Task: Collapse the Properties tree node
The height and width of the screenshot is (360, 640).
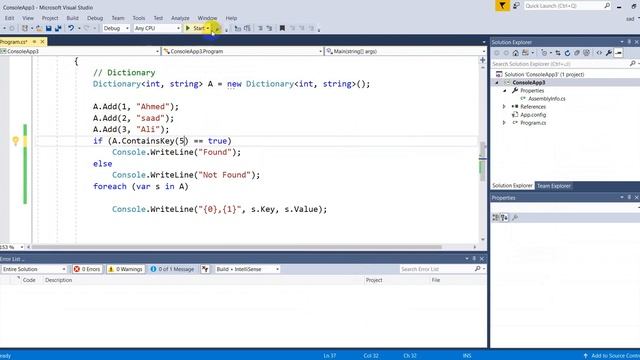Action: tap(504, 91)
